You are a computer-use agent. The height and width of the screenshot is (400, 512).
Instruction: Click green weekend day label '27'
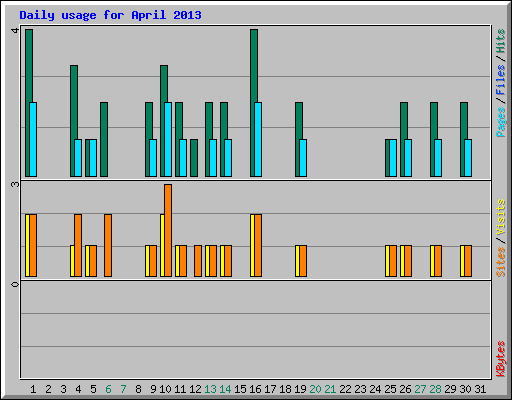tap(420, 389)
